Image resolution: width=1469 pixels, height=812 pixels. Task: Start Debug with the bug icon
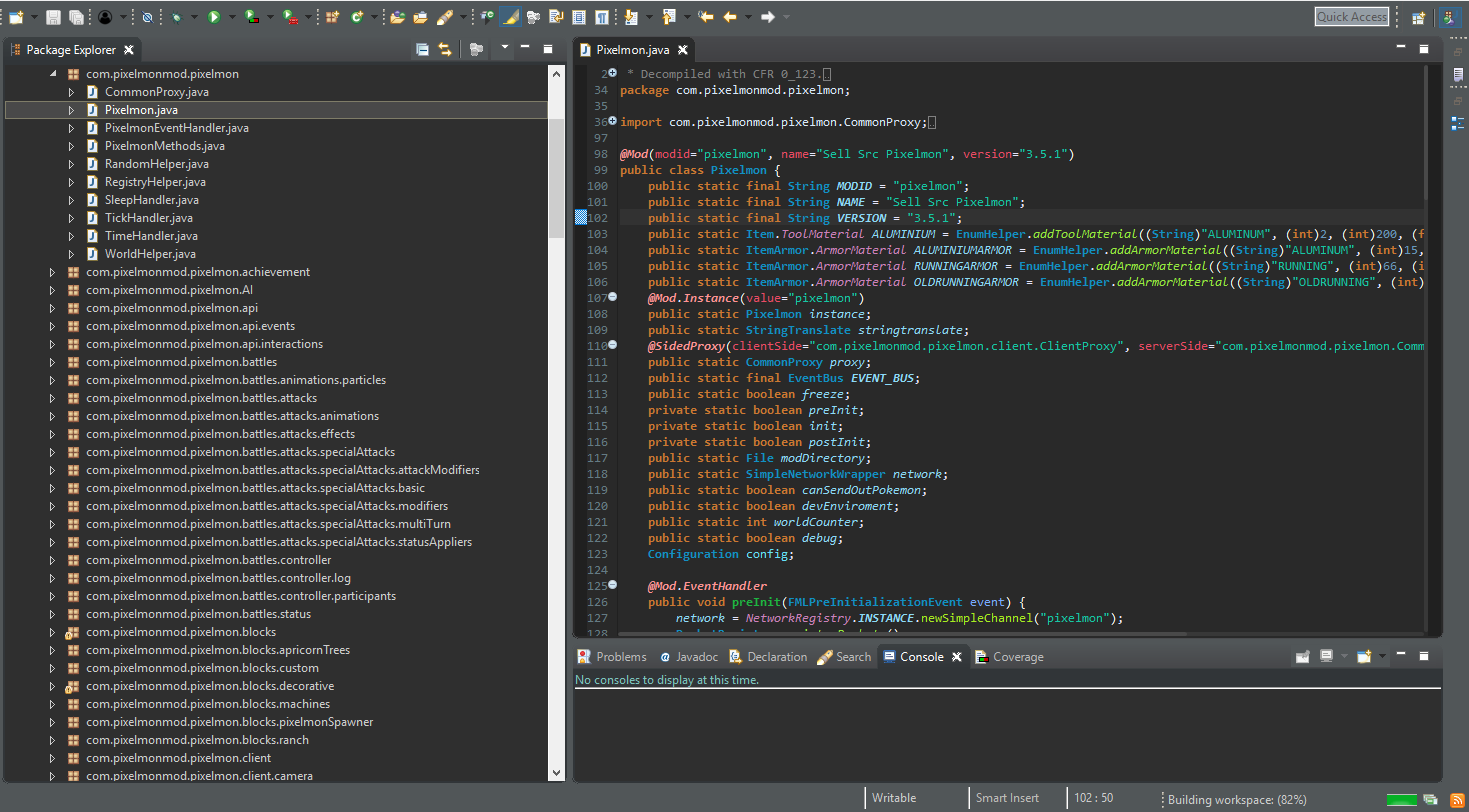[x=176, y=17]
